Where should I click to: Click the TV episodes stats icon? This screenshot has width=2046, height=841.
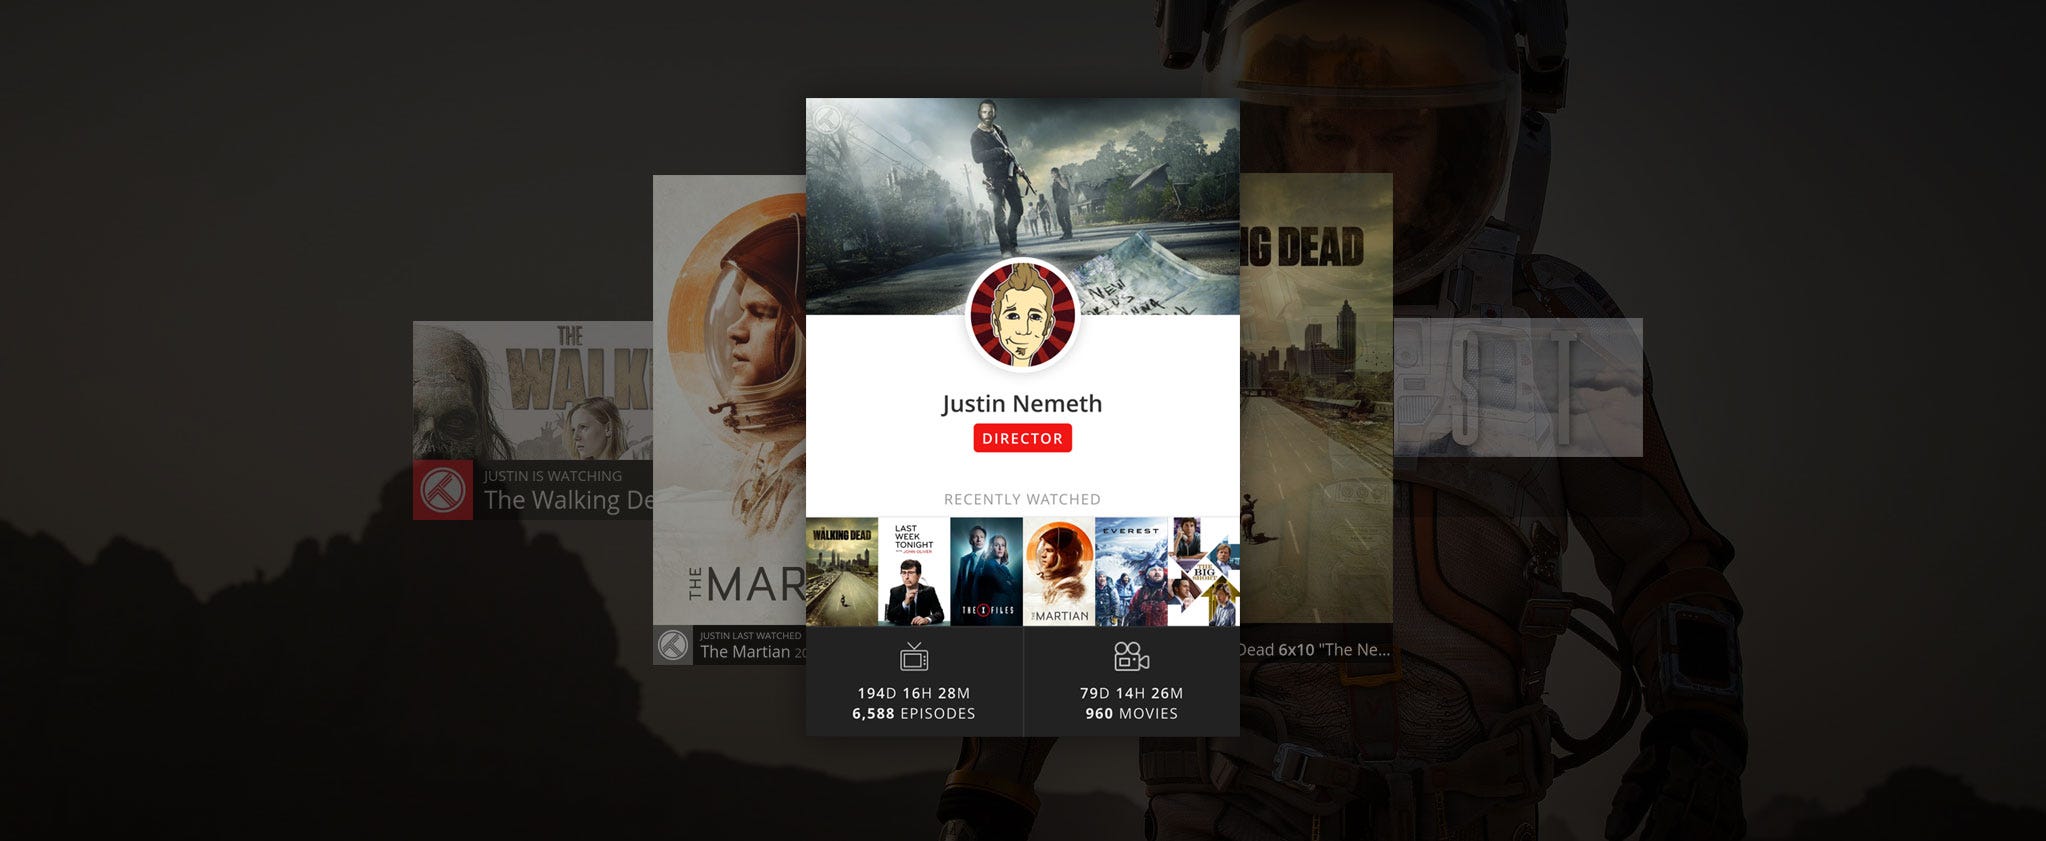(x=914, y=657)
